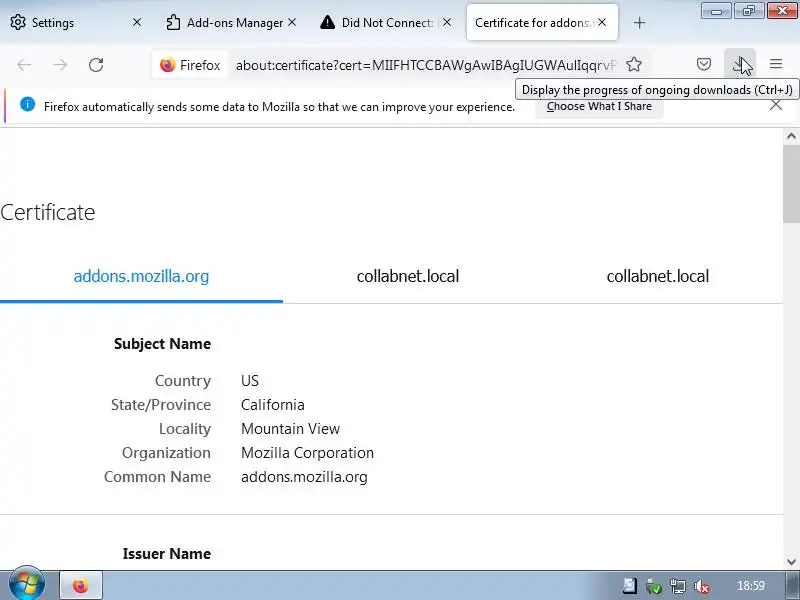
Task: Click the Certificate page heading
Action: click(47, 213)
